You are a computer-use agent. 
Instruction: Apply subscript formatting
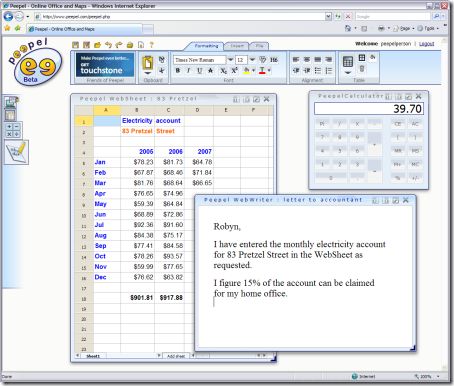coord(223,70)
